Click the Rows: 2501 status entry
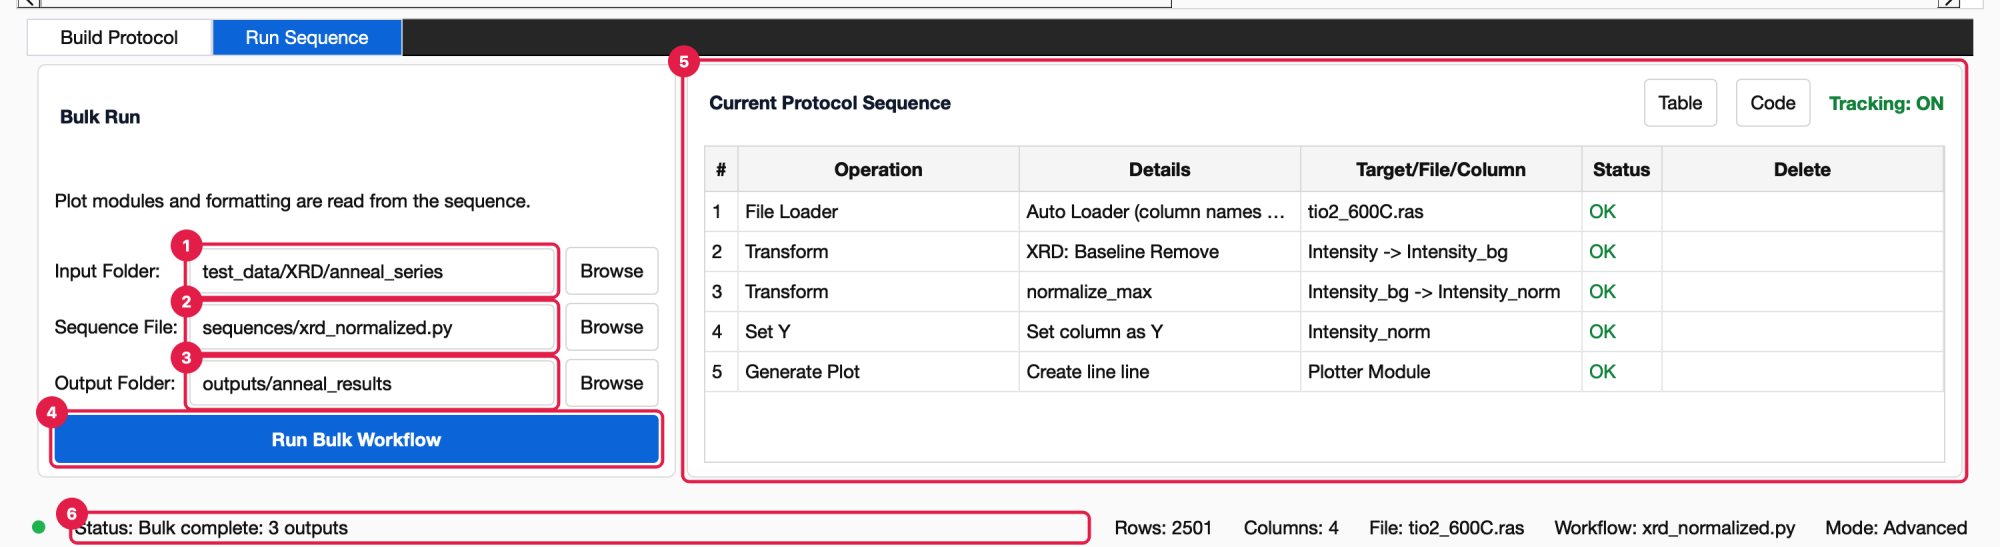 click(x=1163, y=528)
